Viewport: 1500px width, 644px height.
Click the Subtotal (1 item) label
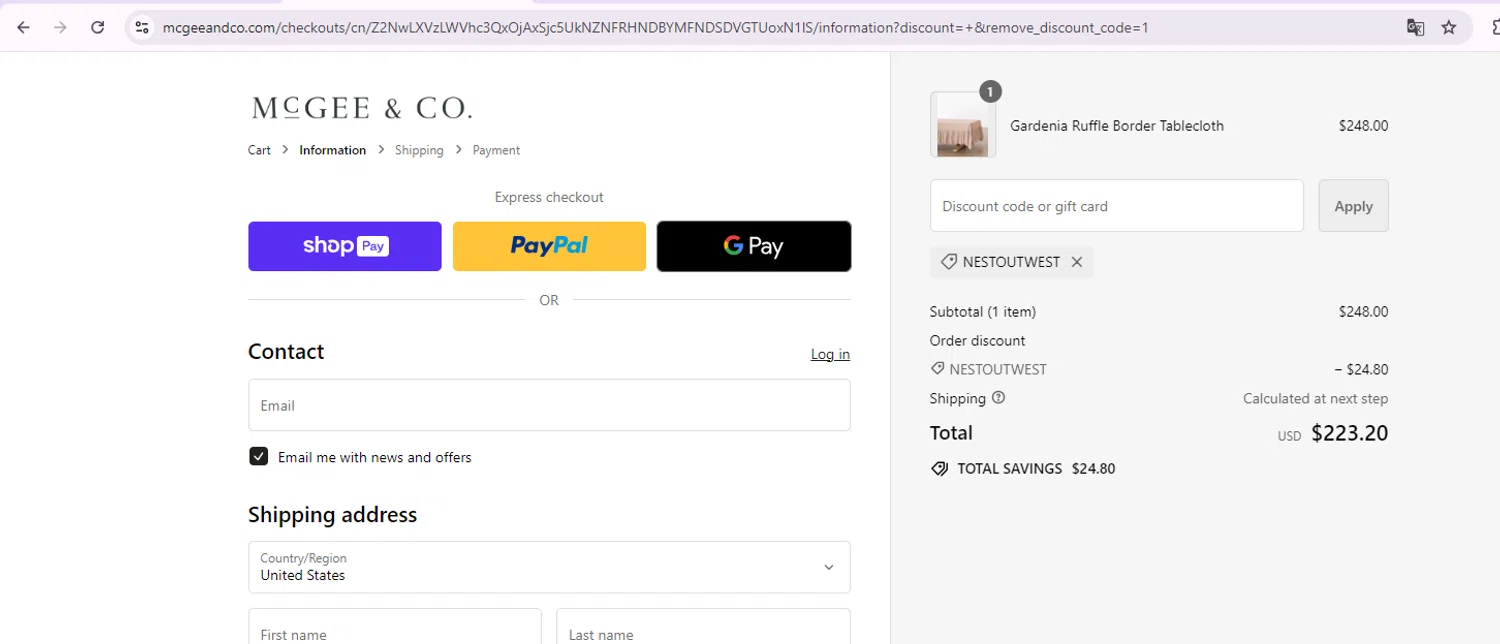983,312
